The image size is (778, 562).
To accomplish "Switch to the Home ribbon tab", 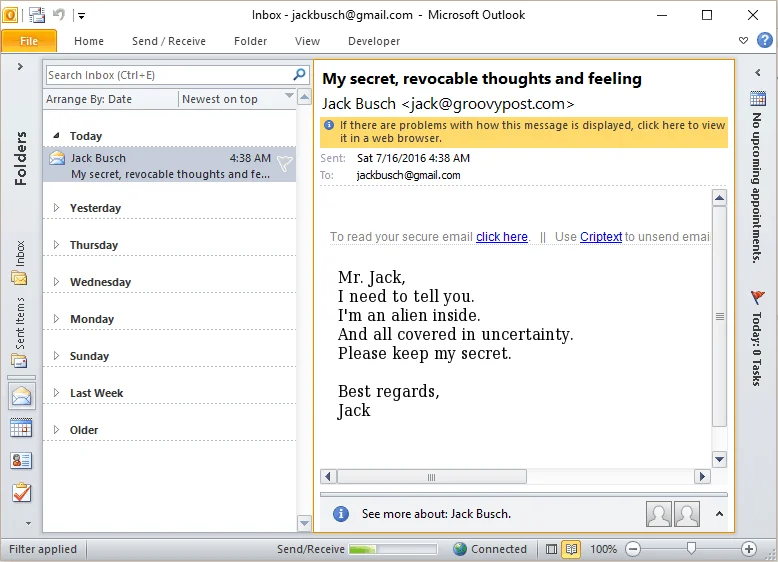I will pos(89,41).
